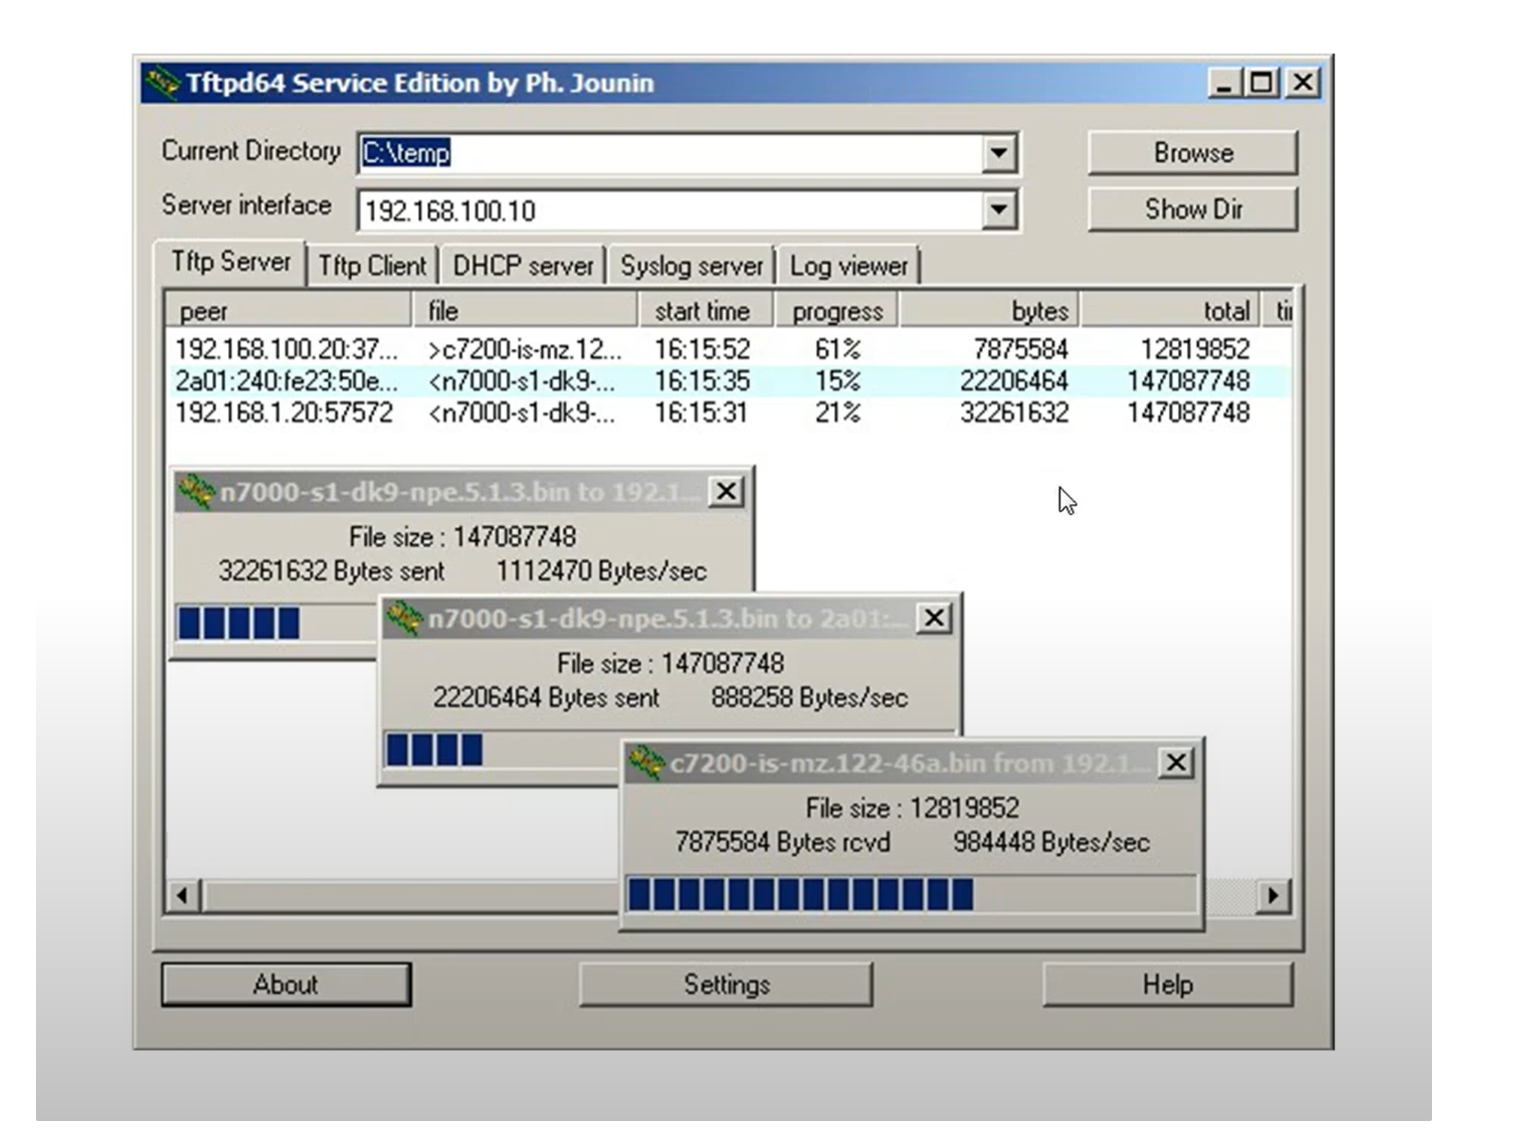Click the Help button
1513x1144 pixels.
[1168, 985]
